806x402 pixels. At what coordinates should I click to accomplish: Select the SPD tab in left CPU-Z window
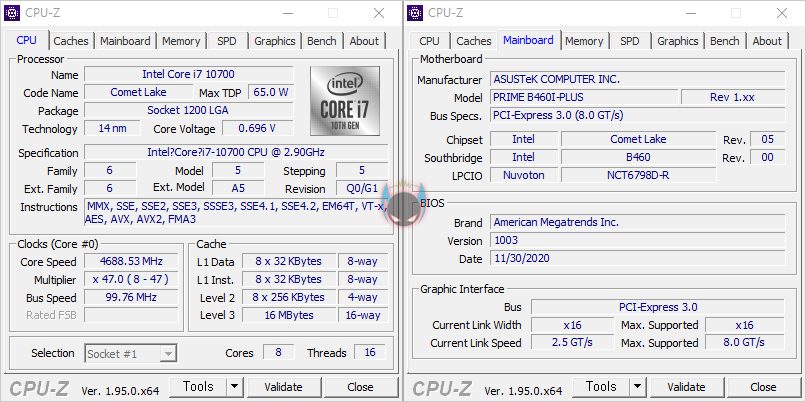click(x=227, y=41)
